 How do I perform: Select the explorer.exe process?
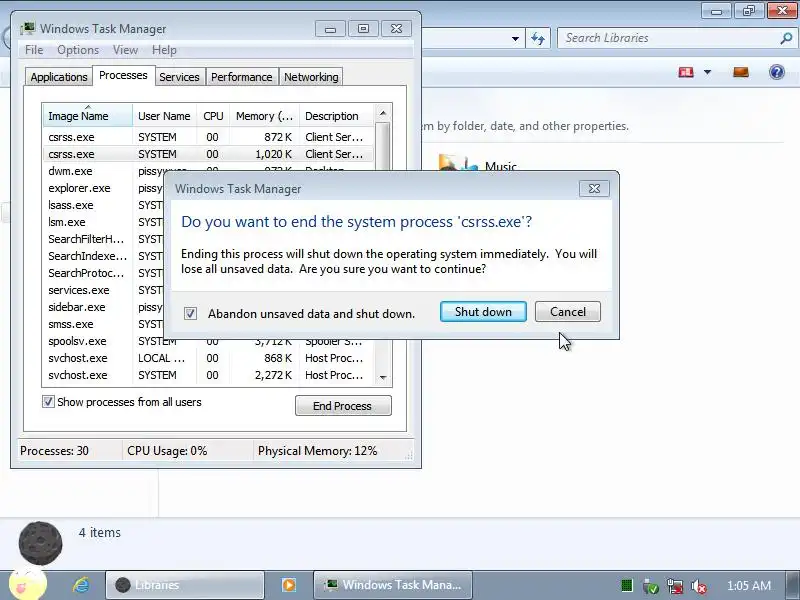click(104, 188)
